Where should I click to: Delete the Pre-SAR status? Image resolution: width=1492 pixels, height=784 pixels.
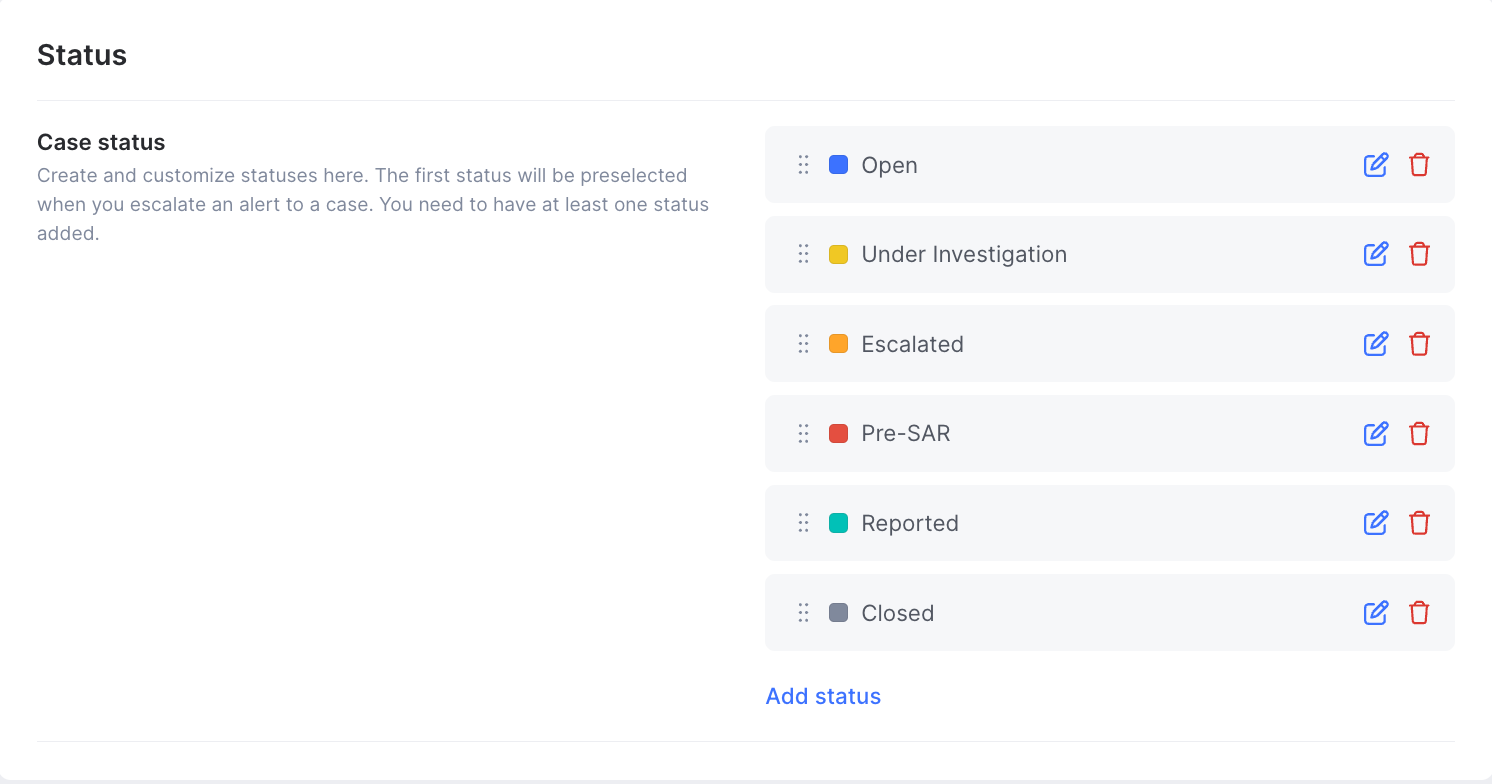(1419, 434)
